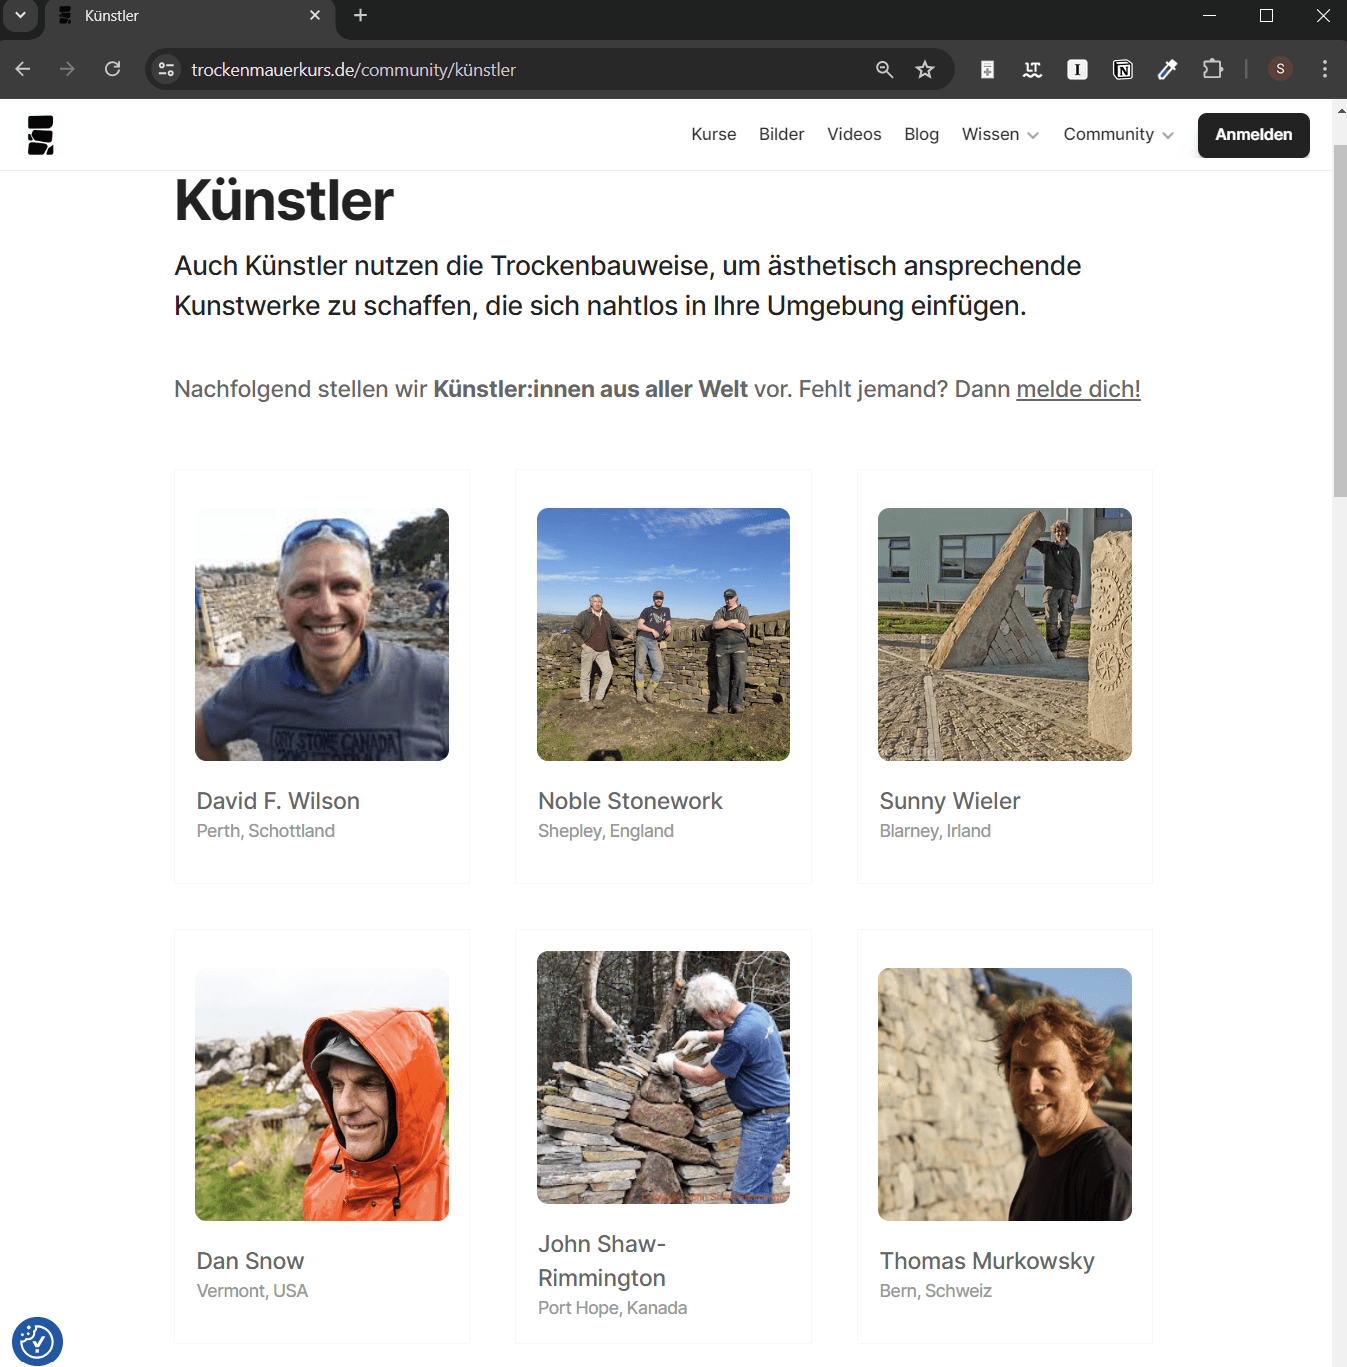Expand the Community dropdown menu
This screenshot has height=1367, width=1347.
coord(1117,134)
